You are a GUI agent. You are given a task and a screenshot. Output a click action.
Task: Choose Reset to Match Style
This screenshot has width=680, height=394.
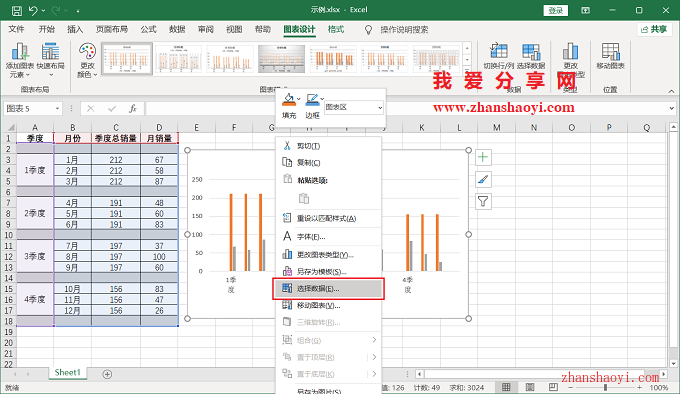pyautogui.click(x=328, y=218)
